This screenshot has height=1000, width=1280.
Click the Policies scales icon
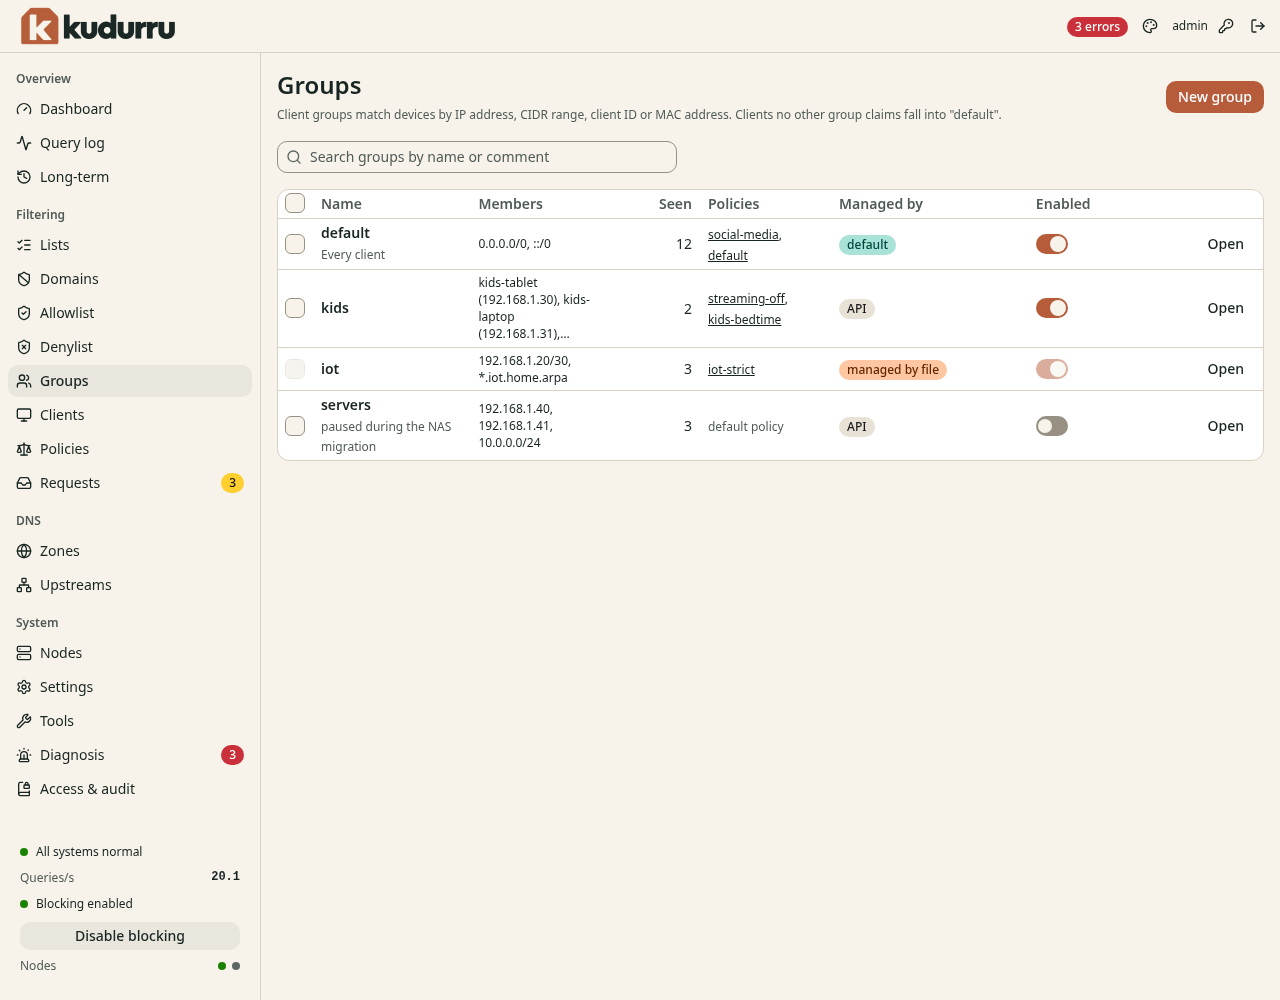coord(24,449)
